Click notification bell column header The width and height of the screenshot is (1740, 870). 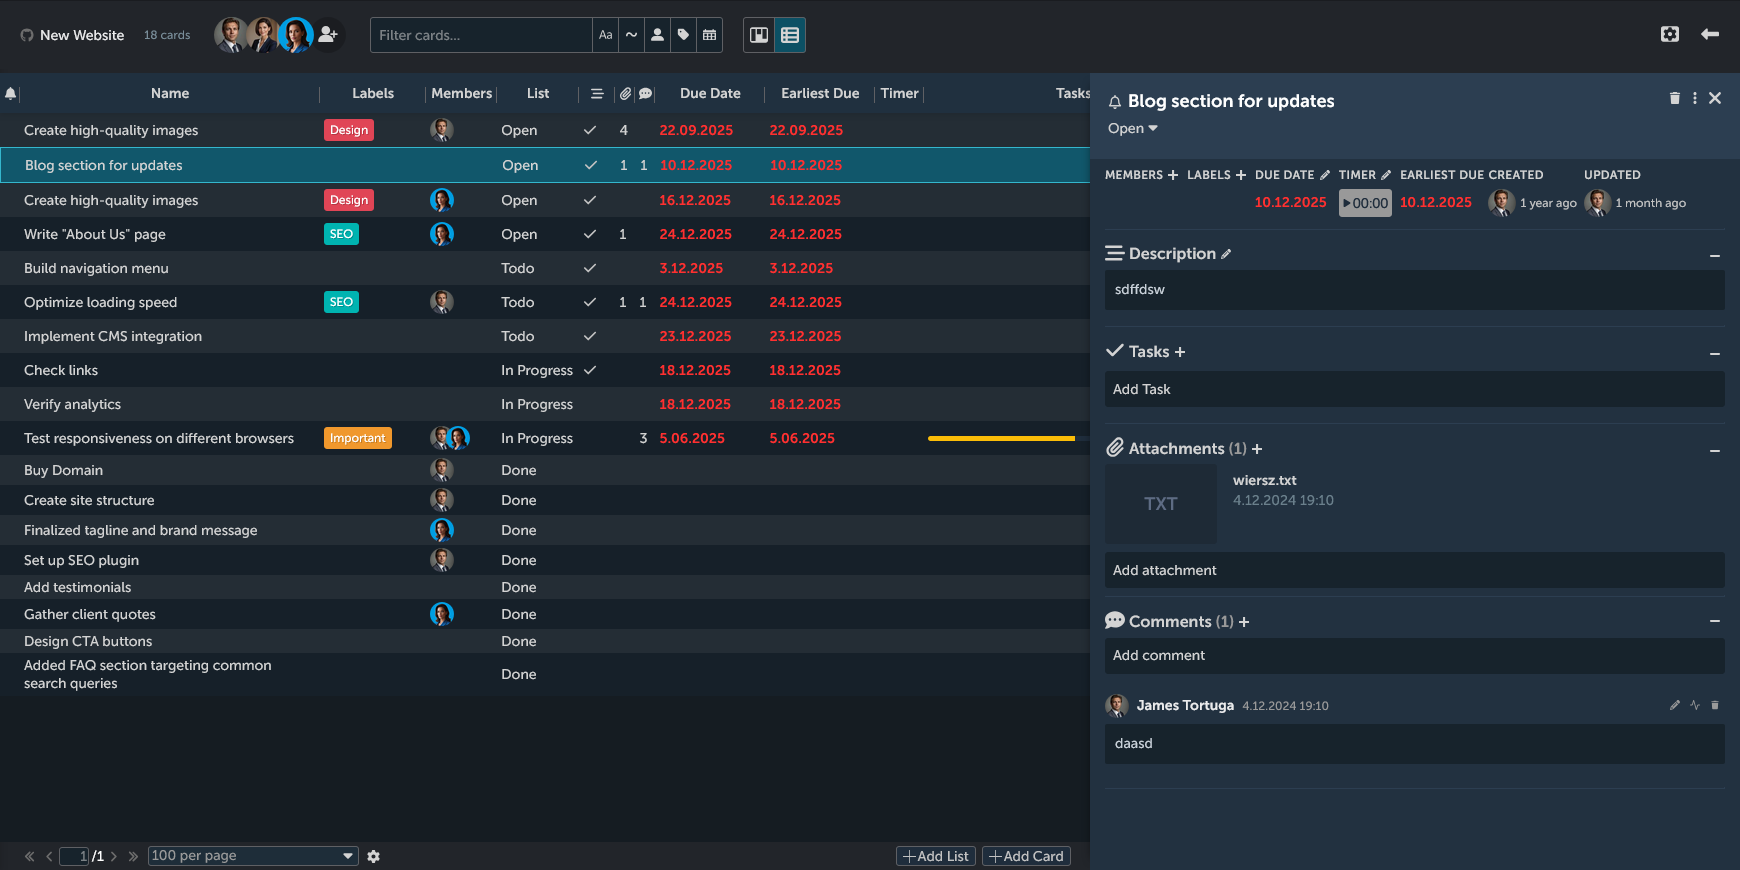click(x=10, y=93)
